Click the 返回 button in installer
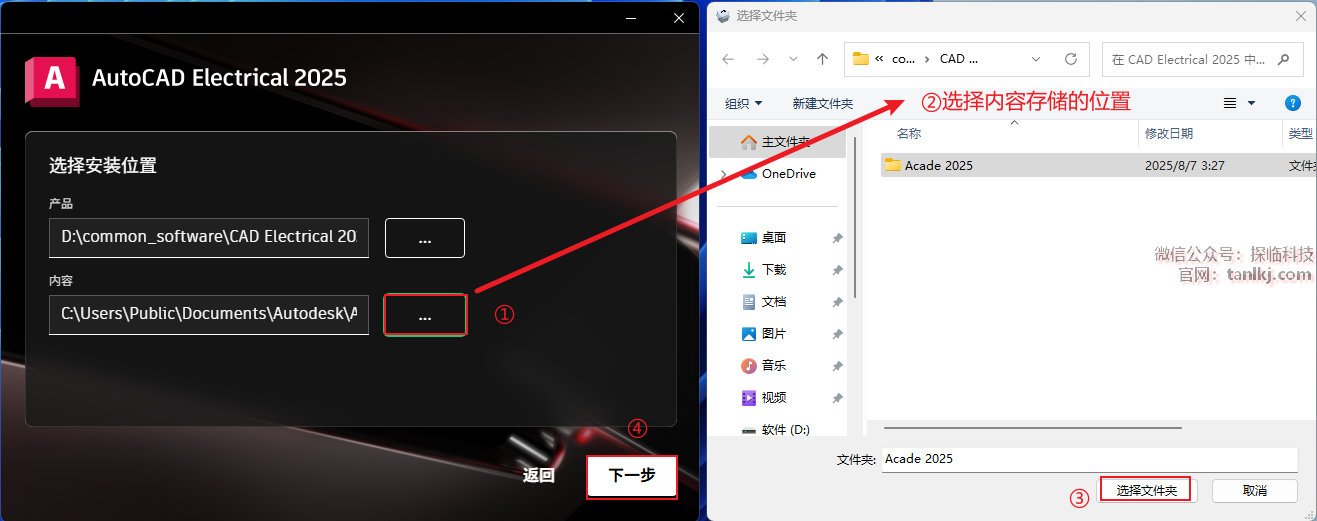The height and width of the screenshot is (521, 1317). (x=539, y=476)
